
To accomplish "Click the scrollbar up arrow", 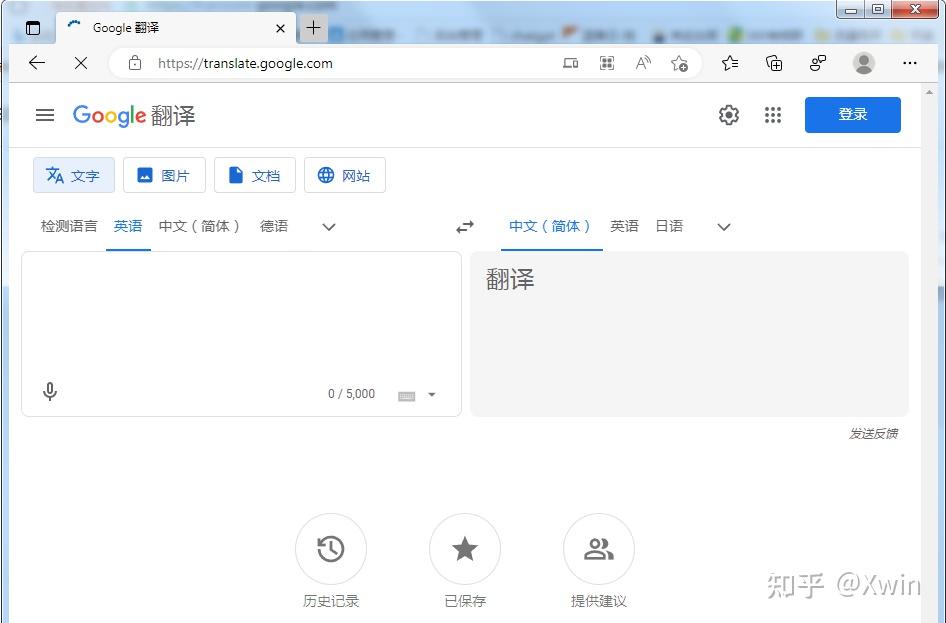I will click(929, 92).
